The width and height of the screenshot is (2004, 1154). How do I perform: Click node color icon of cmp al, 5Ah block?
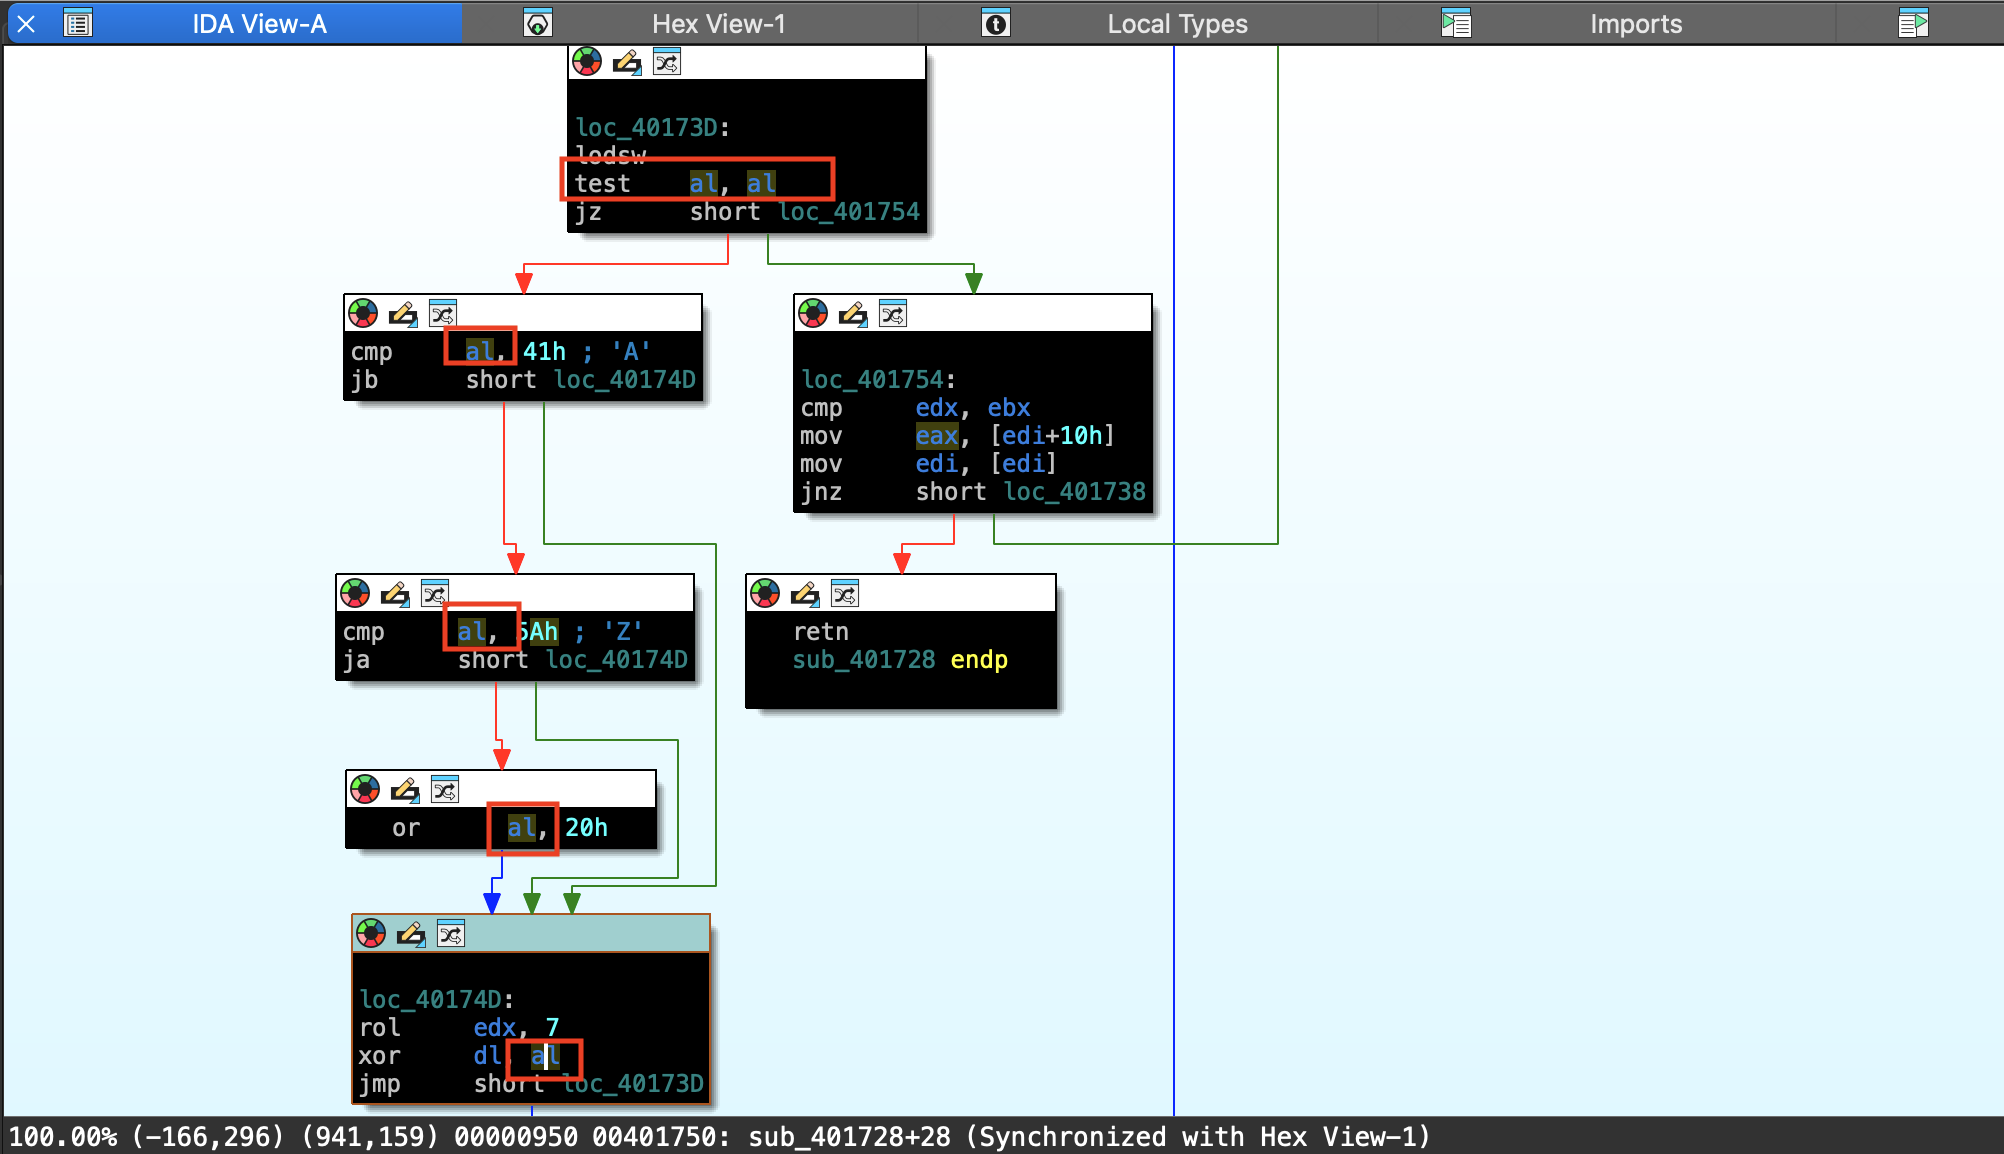(x=355, y=594)
